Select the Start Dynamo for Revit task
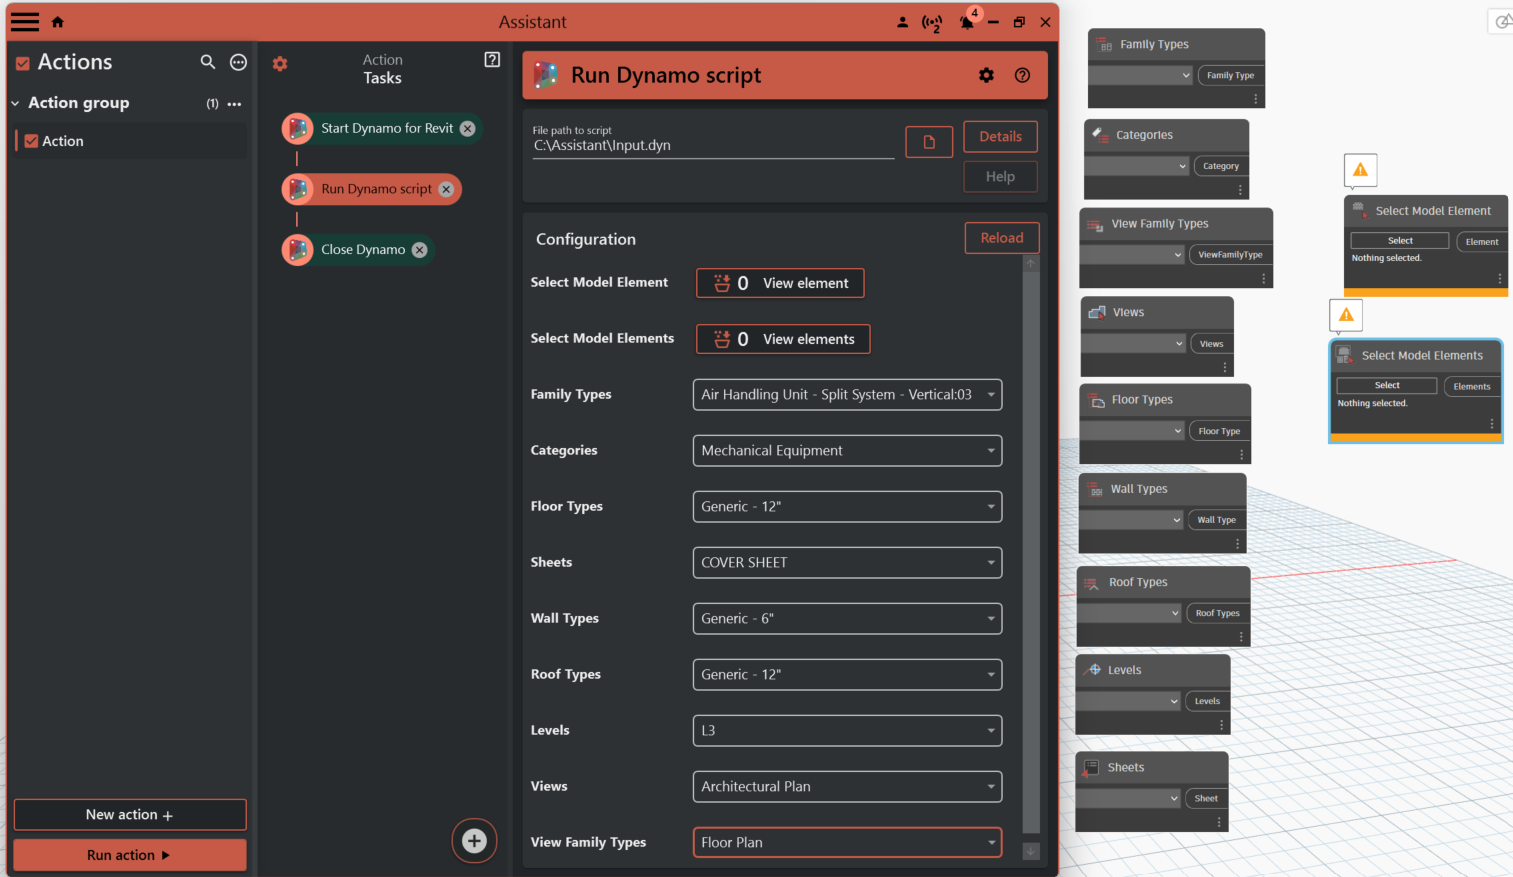This screenshot has height=877, width=1513. coord(386,128)
